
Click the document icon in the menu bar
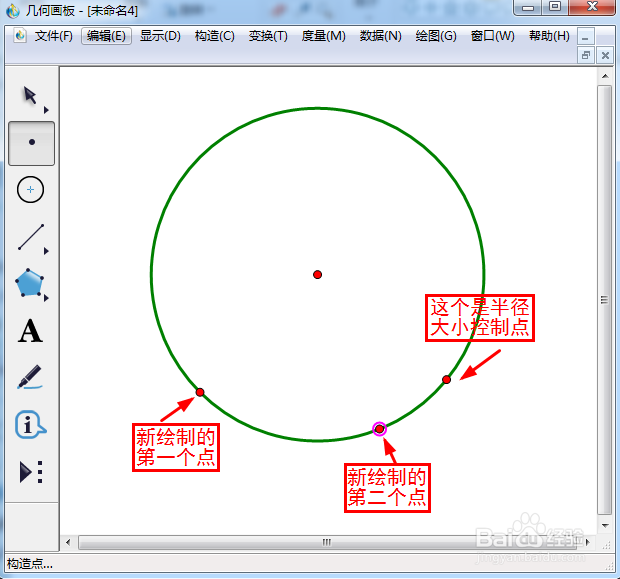click(20, 36)
